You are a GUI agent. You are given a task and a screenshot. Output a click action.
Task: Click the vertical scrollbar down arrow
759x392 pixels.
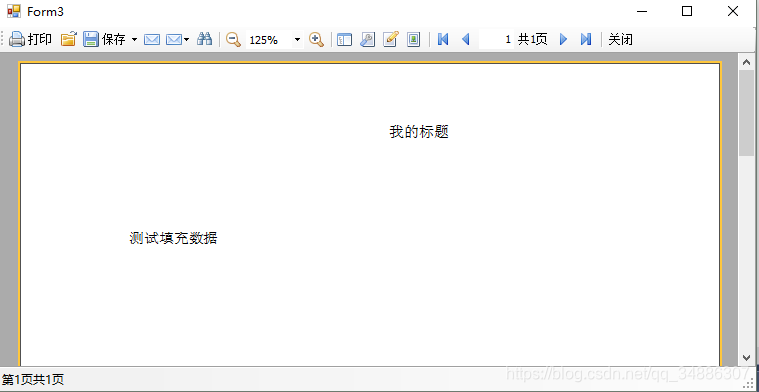click(x=746, y=358)
